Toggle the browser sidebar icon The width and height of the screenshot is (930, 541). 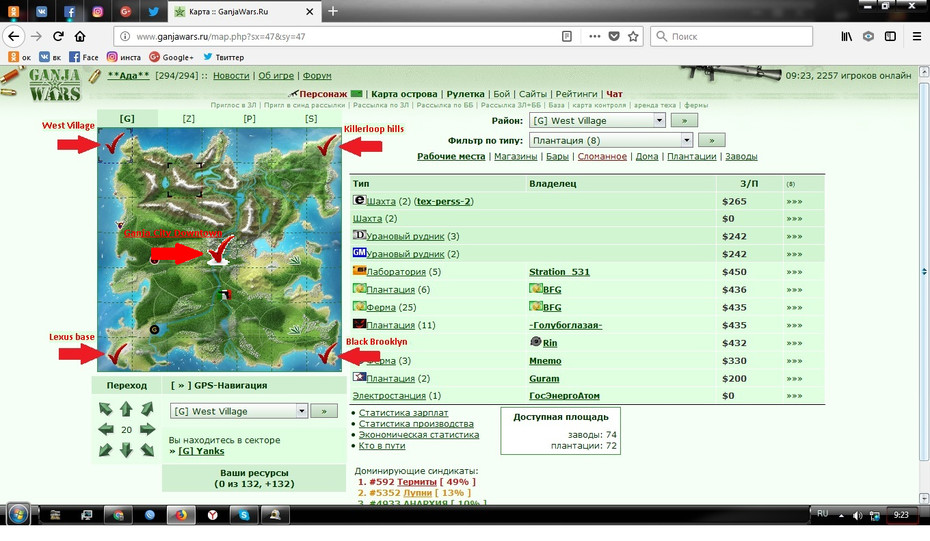890,36
